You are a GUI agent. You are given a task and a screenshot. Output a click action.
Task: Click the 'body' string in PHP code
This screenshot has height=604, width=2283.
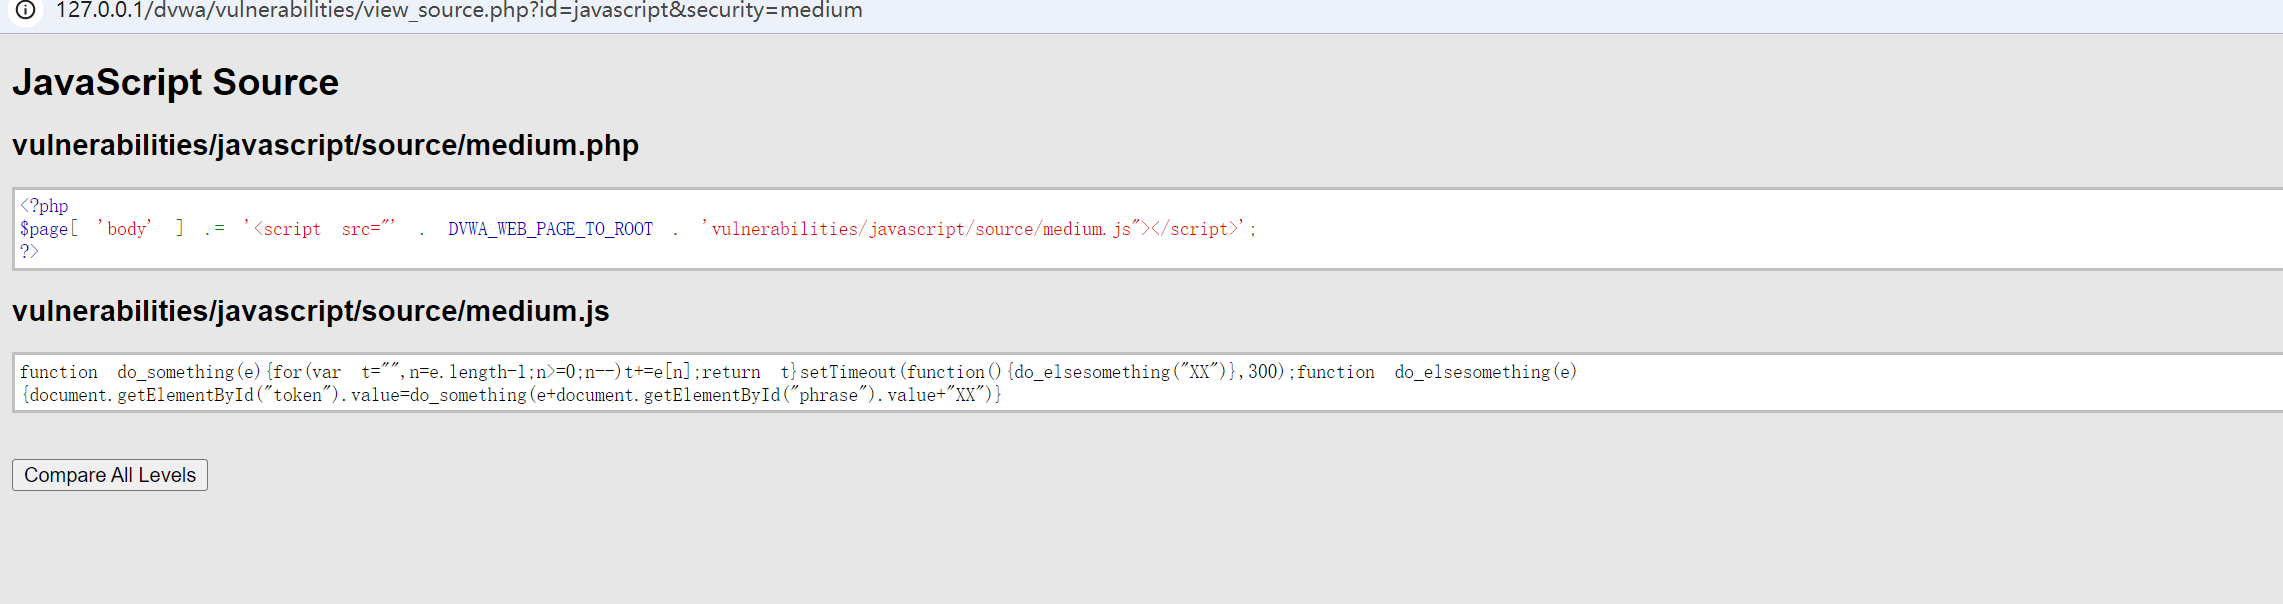tap(126, 229)
